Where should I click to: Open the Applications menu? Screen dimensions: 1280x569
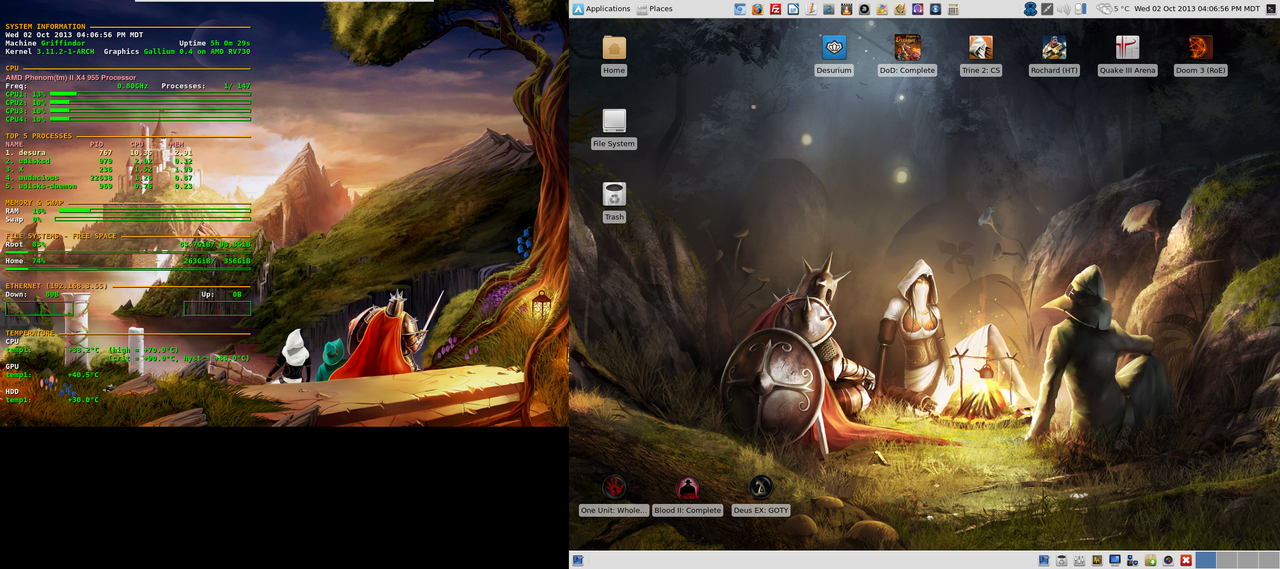(x=601, y=9)
